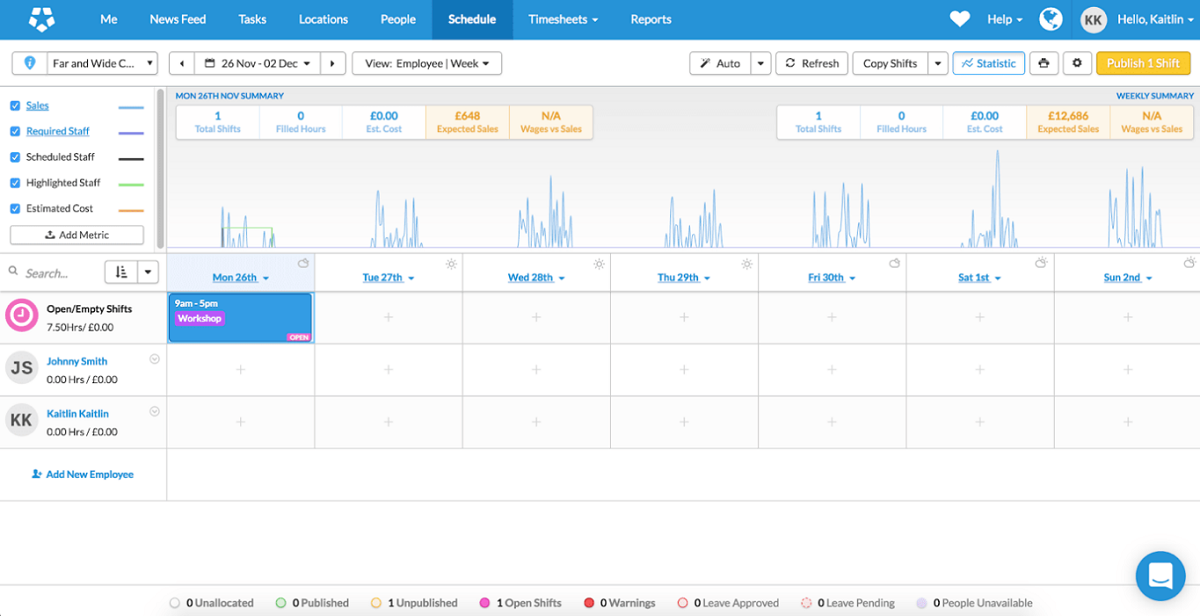Click the settings gear icon next to Statistic
The width and height of the screenshot is (1200, 616).
1078,62
